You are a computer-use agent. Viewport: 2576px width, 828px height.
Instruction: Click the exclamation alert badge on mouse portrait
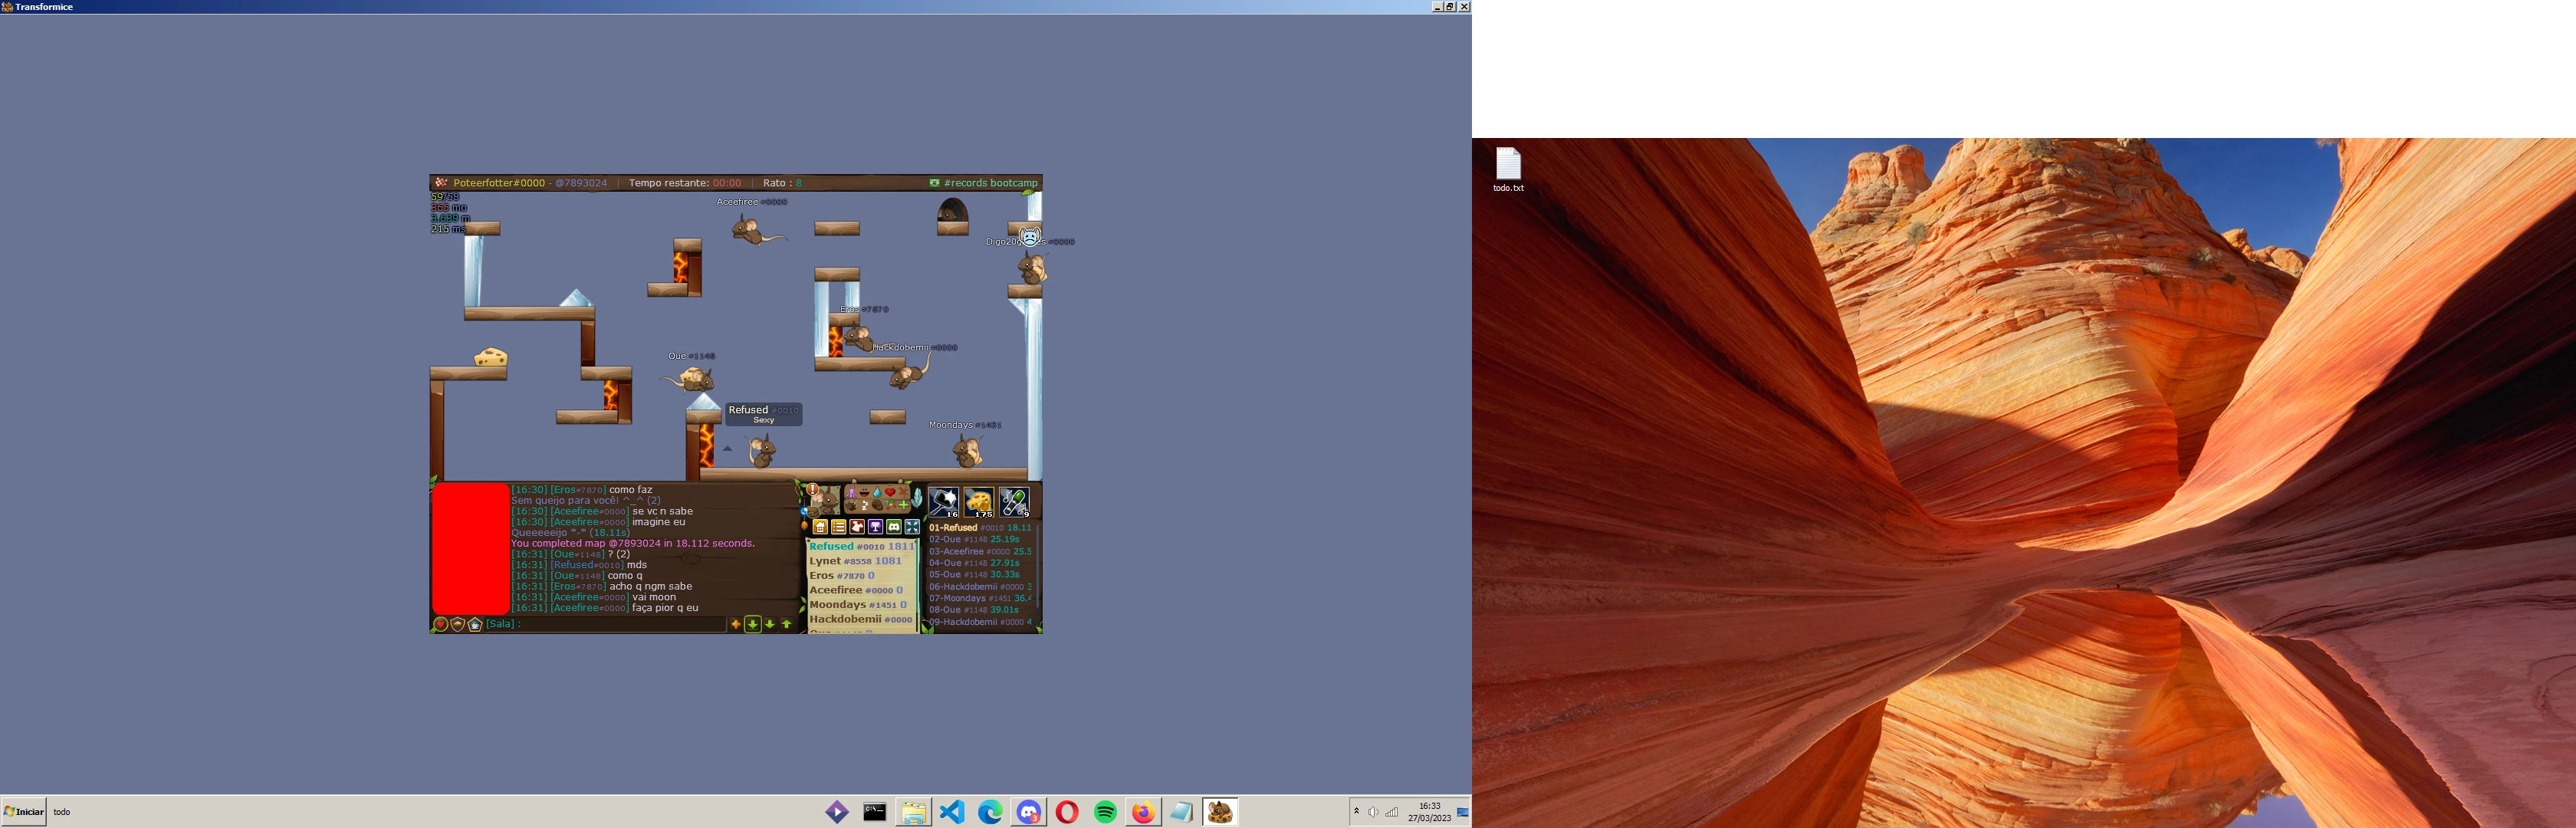[x=813, y=489]
